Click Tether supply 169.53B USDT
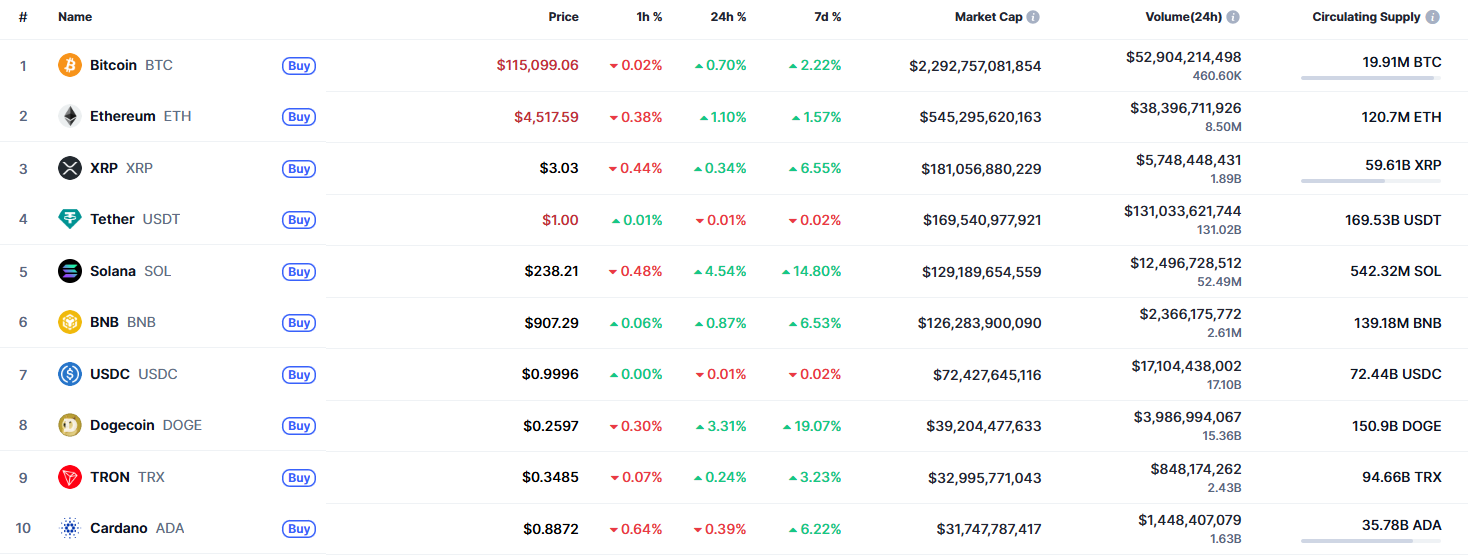Image resolution: width=1468 pixels, height=555 pixels. (x=1393, y=220)
